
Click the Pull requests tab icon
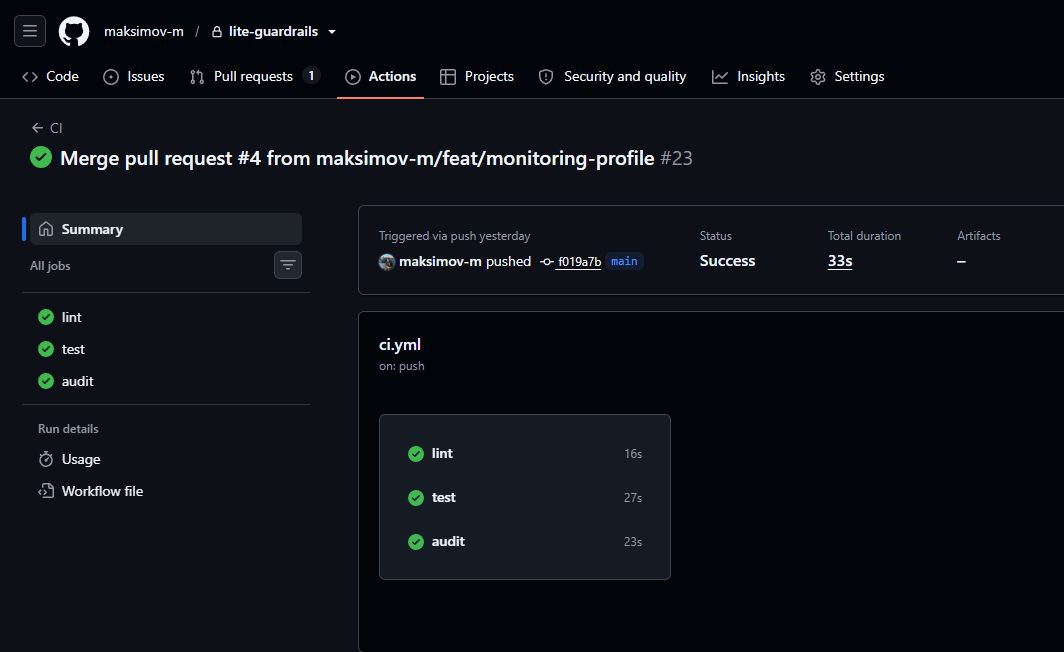197,77
